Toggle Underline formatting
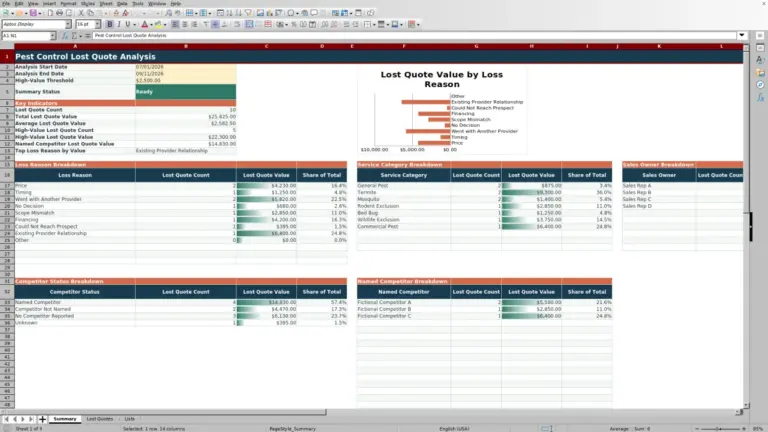Image resolution: width=768 pixels, height=432 pixels. coord(128,24)
